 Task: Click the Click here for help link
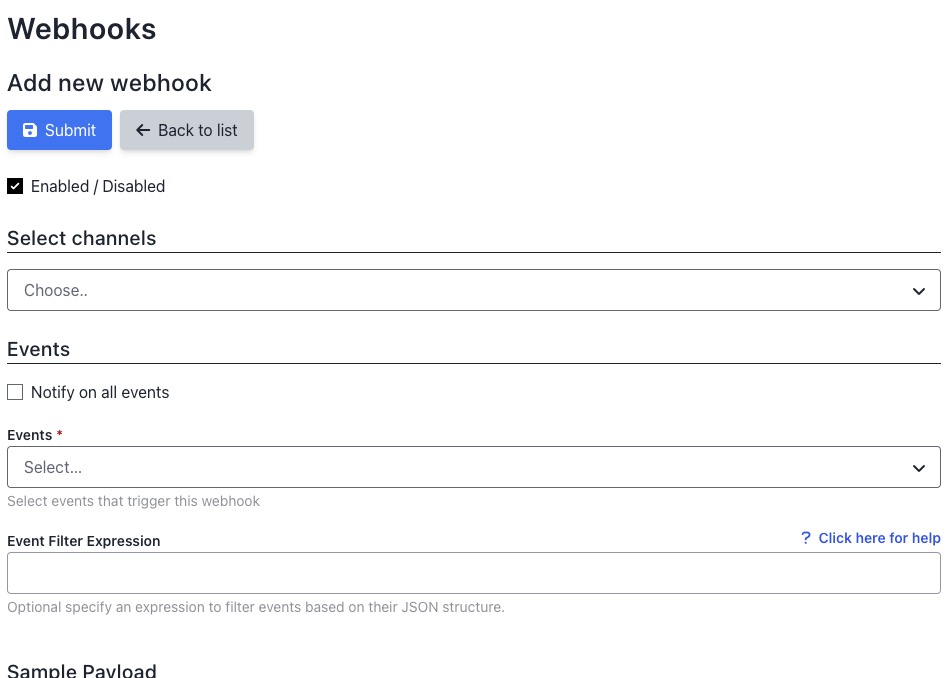point(879,538)
